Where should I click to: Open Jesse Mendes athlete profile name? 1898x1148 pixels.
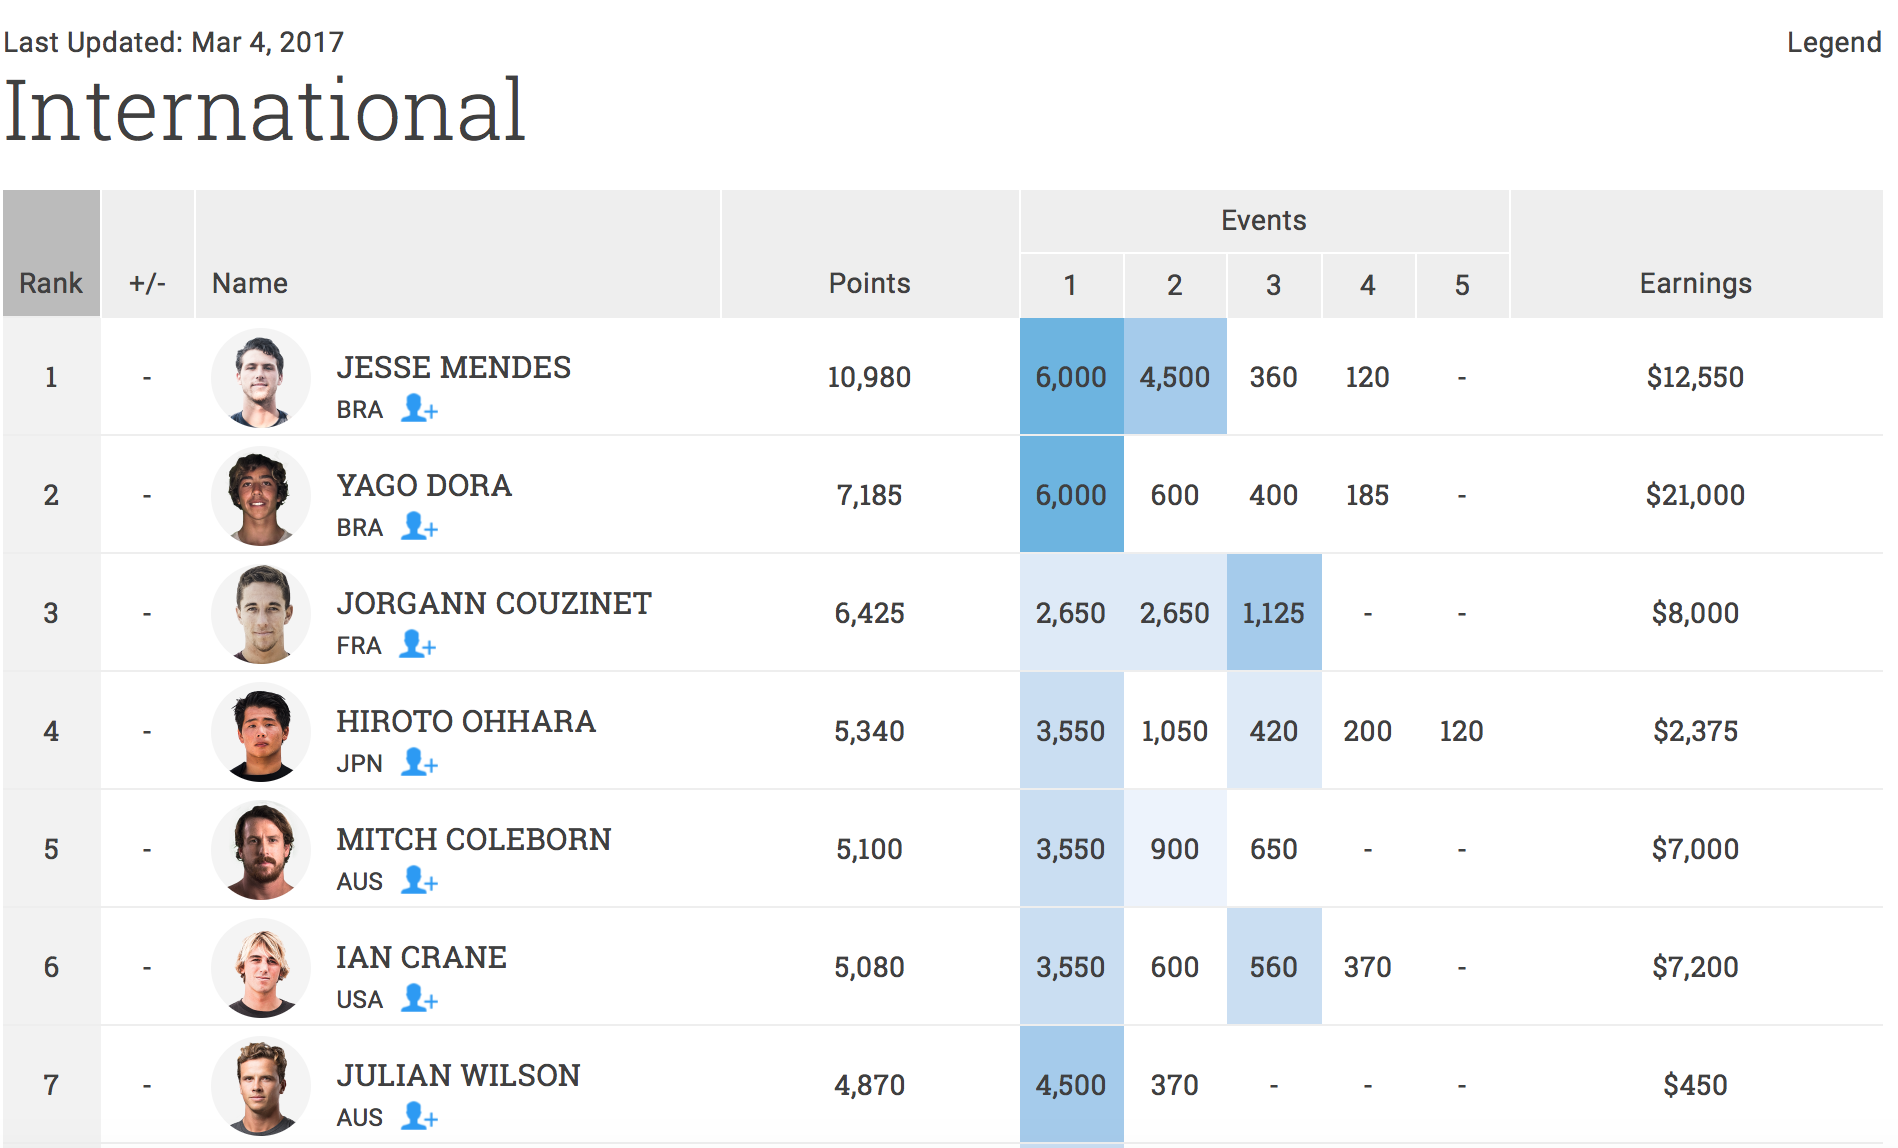[453, 367]
